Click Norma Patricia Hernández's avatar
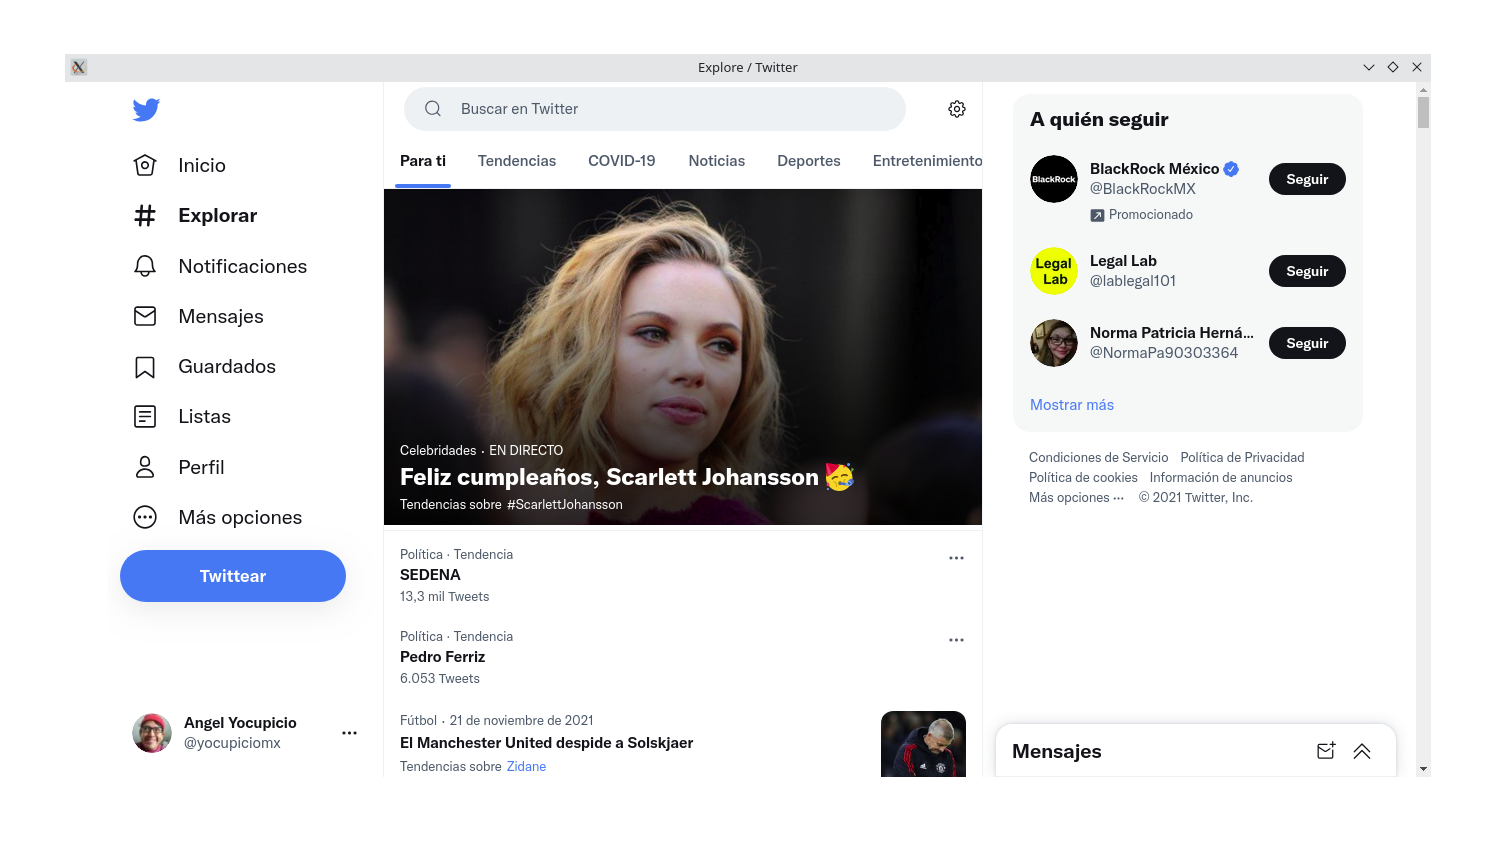Viewport: 1496px width, 854px height. [x=1054, y=343]
